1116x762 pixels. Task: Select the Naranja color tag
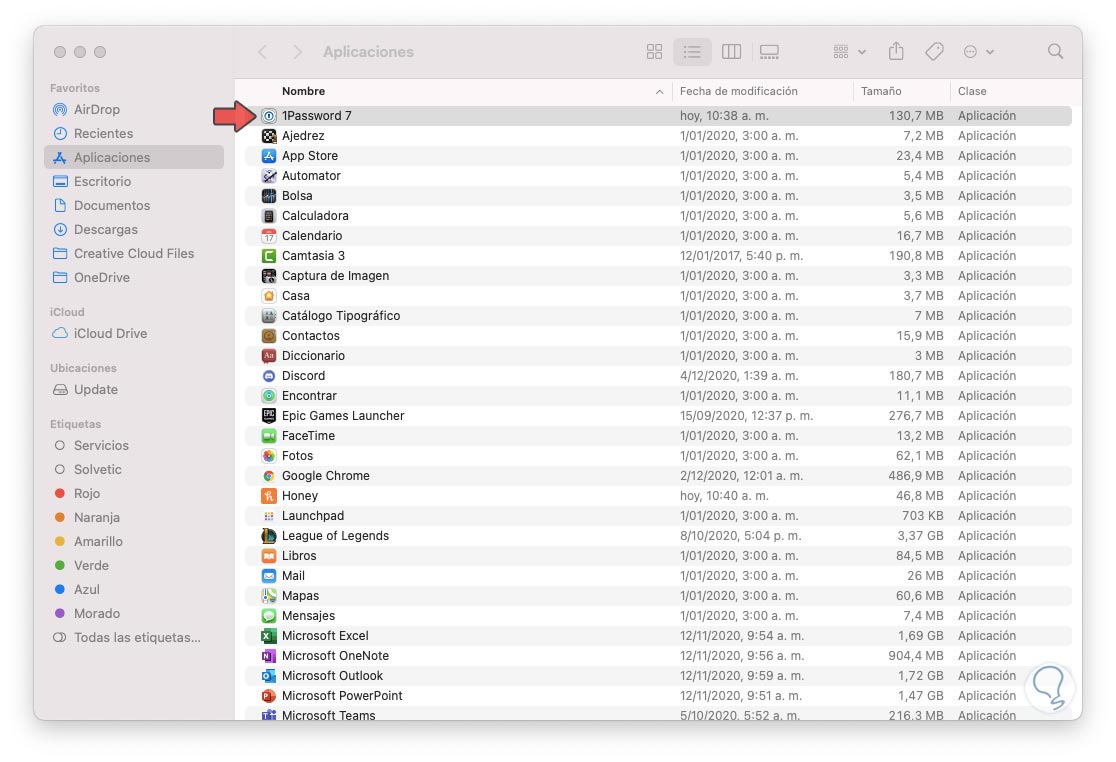pyautogui.click(x=96, y=518)
